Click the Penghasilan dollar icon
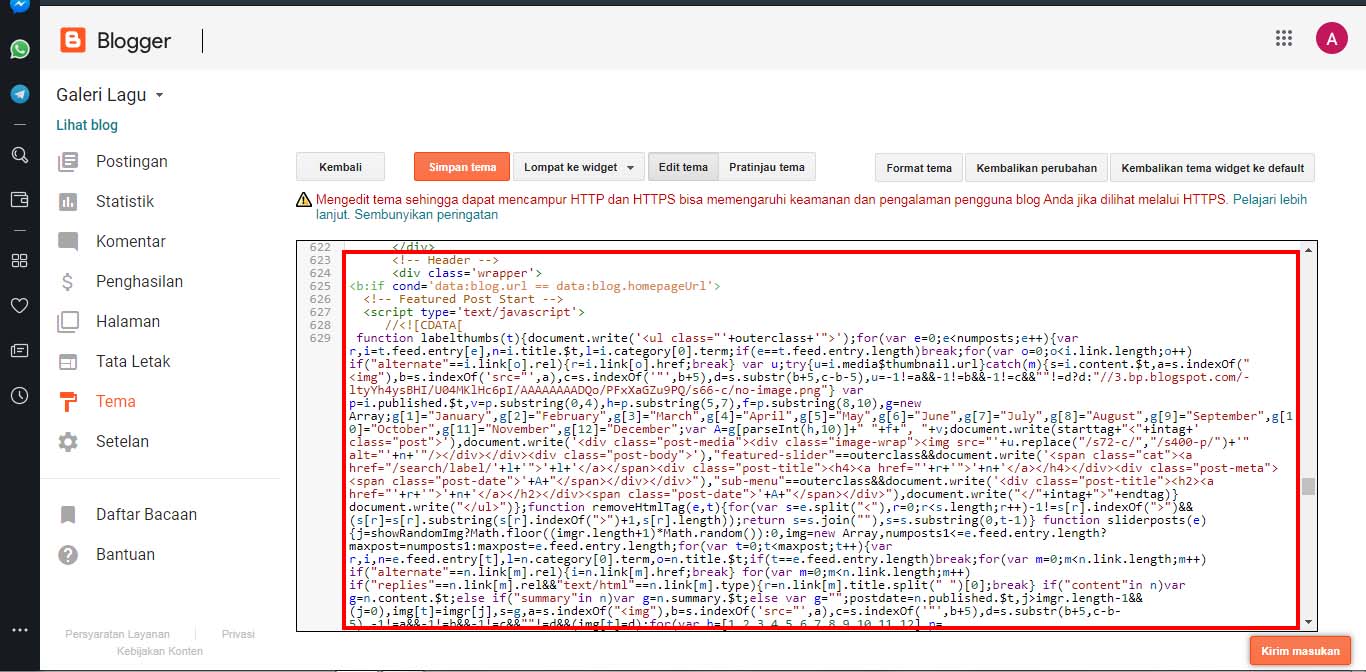The image size is (1366, 672). pyautogui.click(x=68, y=281)
